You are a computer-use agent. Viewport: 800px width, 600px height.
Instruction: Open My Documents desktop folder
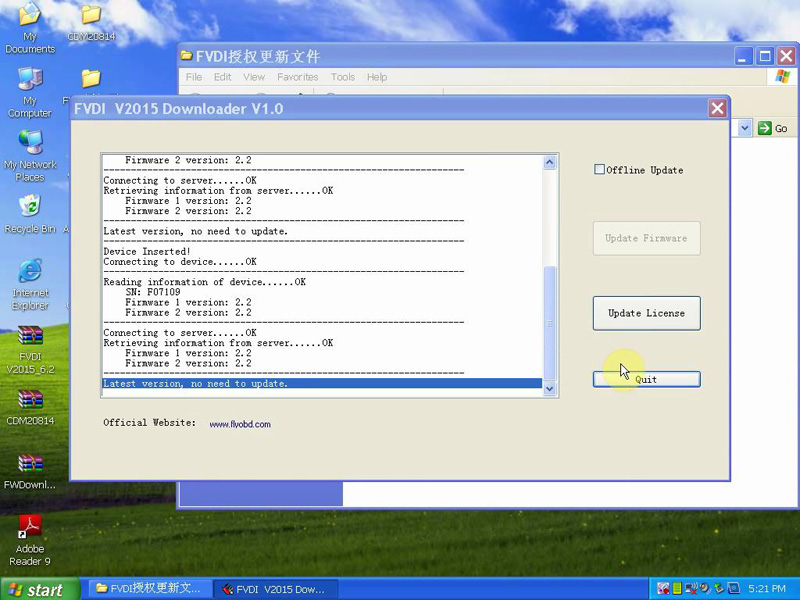30,16
